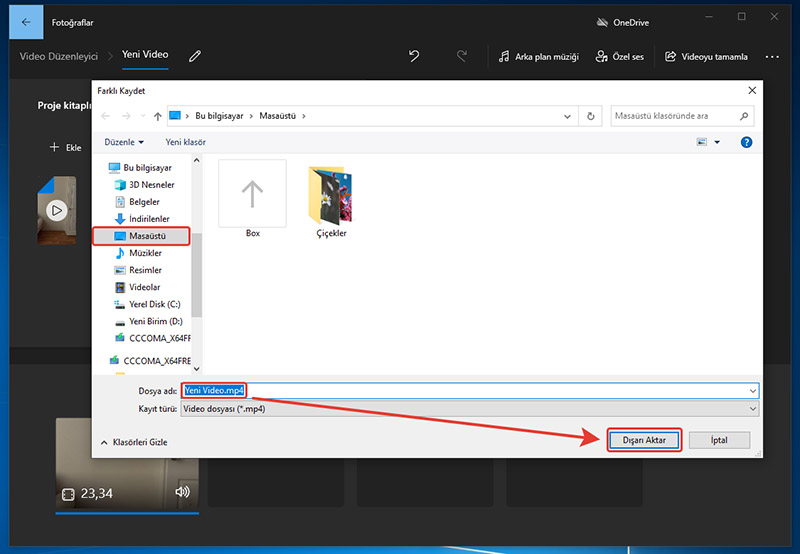
Task: Open the view options dropdown arrow
Action: (717, 143)
